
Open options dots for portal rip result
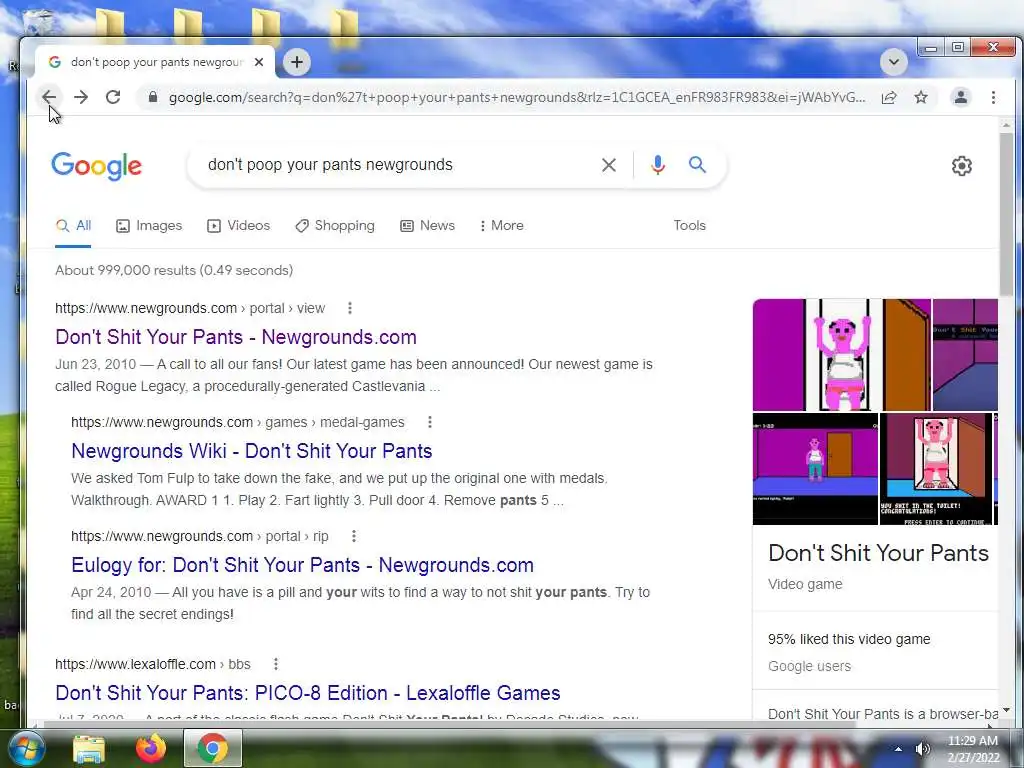(x=354, y=536)
